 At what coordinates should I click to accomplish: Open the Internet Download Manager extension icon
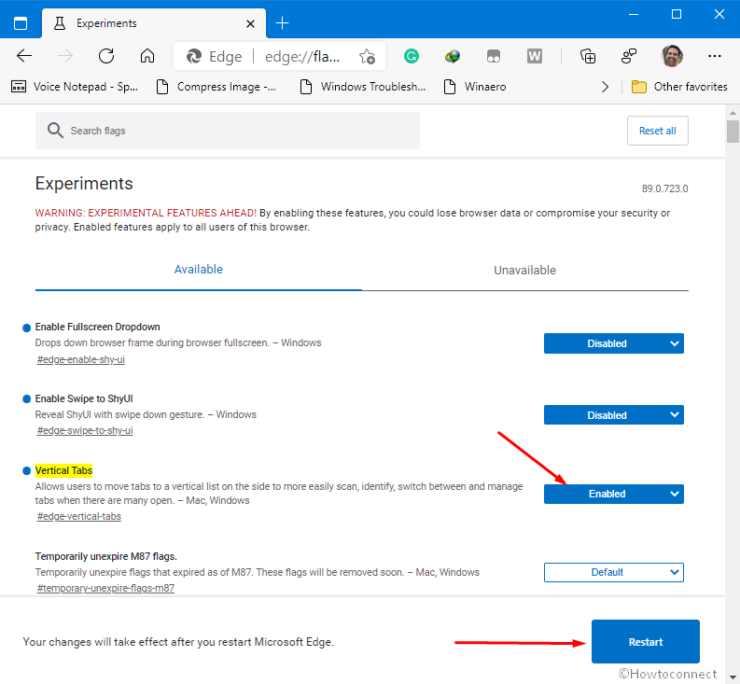pyautogui.click(x=452, y=57)
